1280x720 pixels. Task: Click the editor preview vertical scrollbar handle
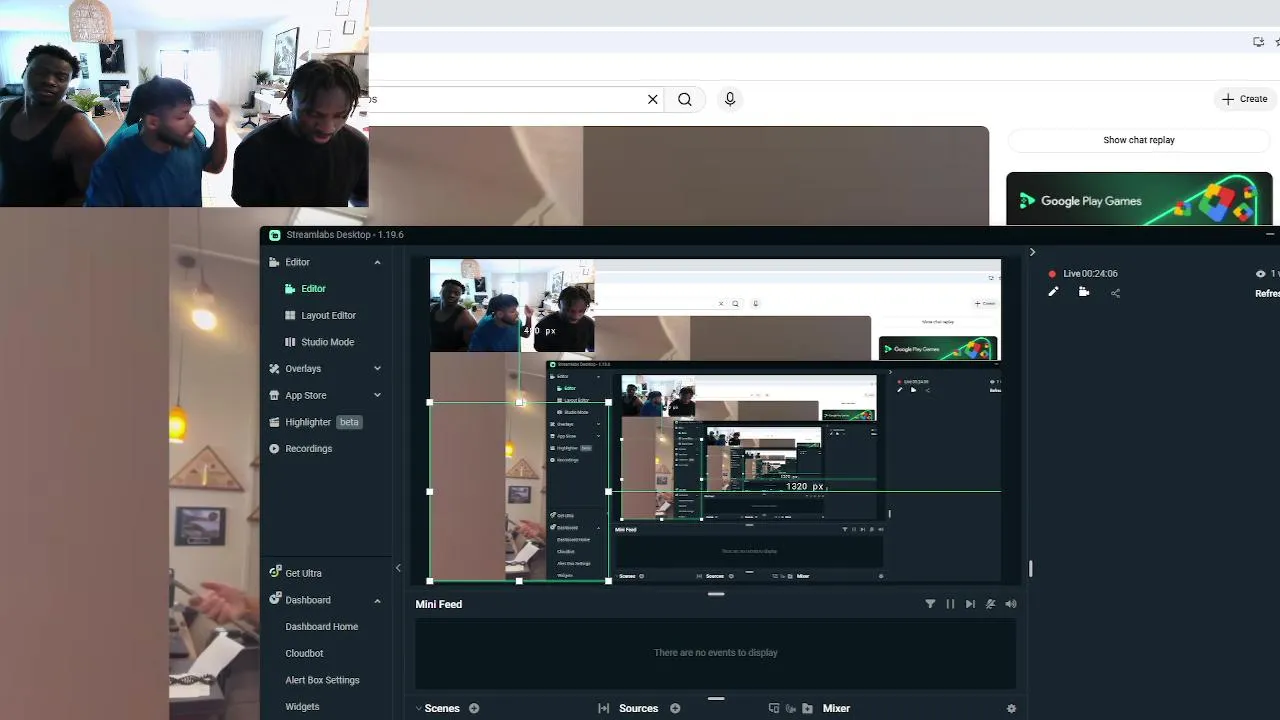[x=1030, y=568]
